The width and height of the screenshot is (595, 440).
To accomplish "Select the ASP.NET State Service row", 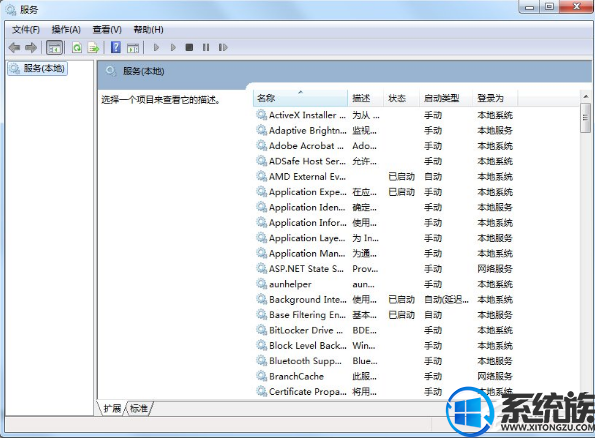I will tap(385, 269).
